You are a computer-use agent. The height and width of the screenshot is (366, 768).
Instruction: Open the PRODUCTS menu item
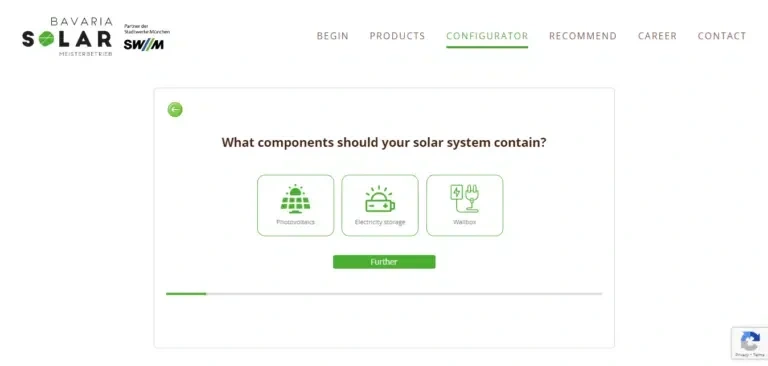397,36
